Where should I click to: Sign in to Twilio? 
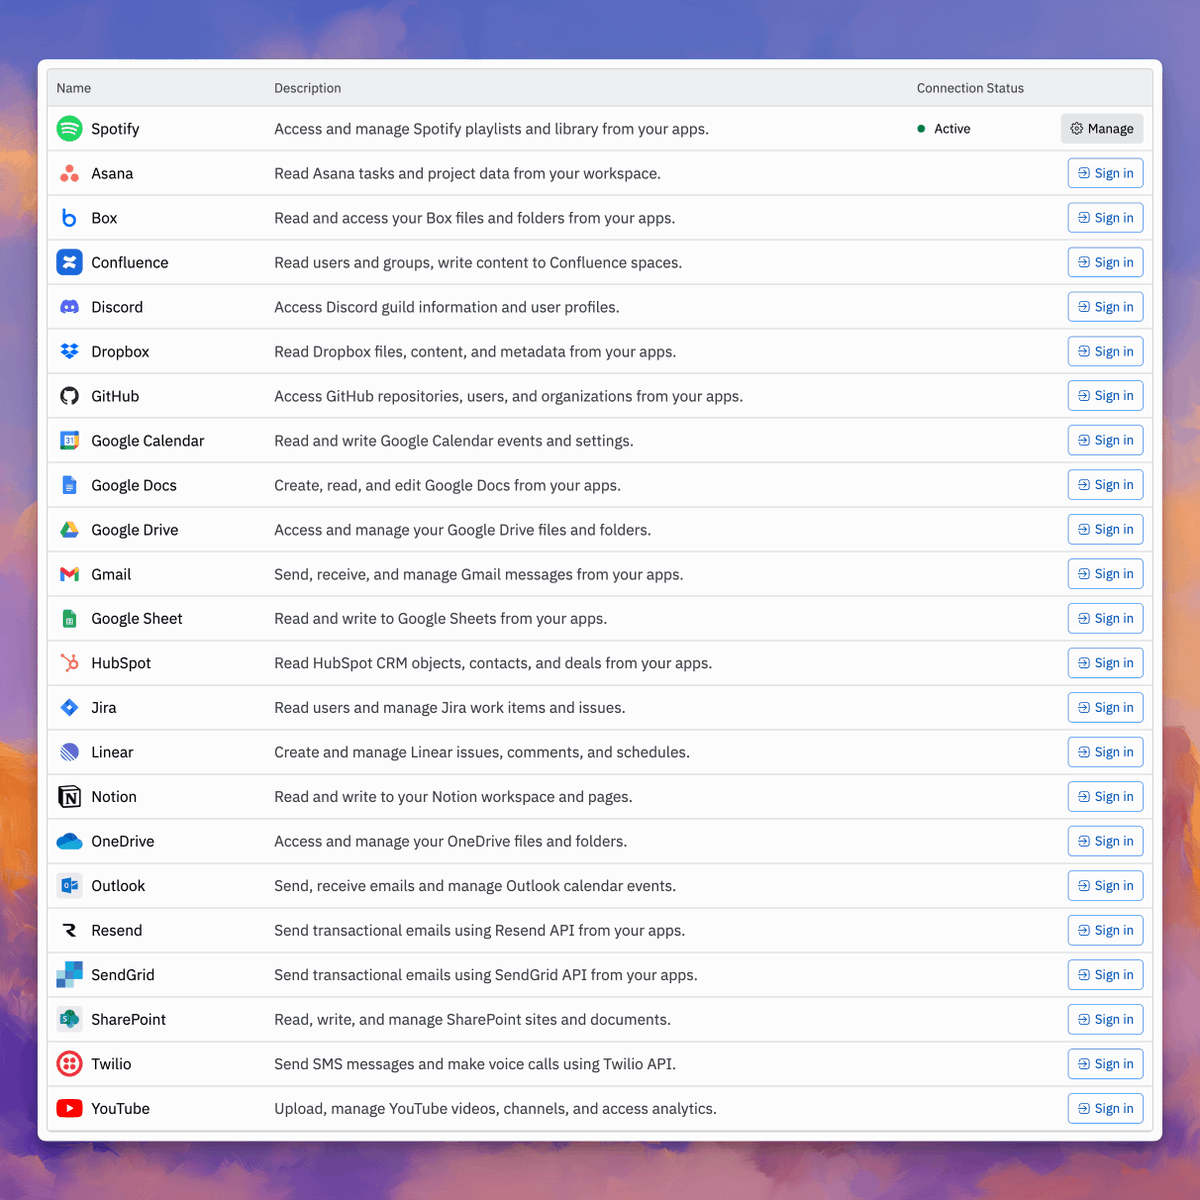coord(1105,1064)
